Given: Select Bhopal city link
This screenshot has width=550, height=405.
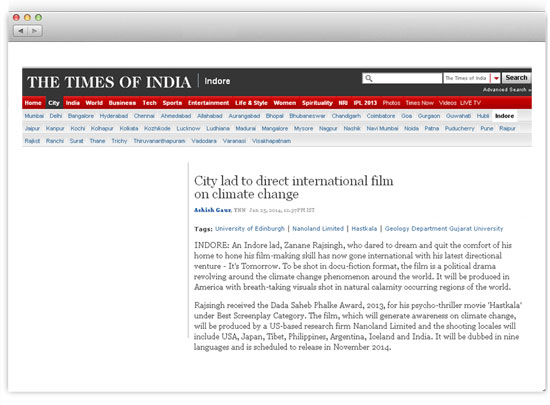Looking at the screenshot, I should point(275,116).
